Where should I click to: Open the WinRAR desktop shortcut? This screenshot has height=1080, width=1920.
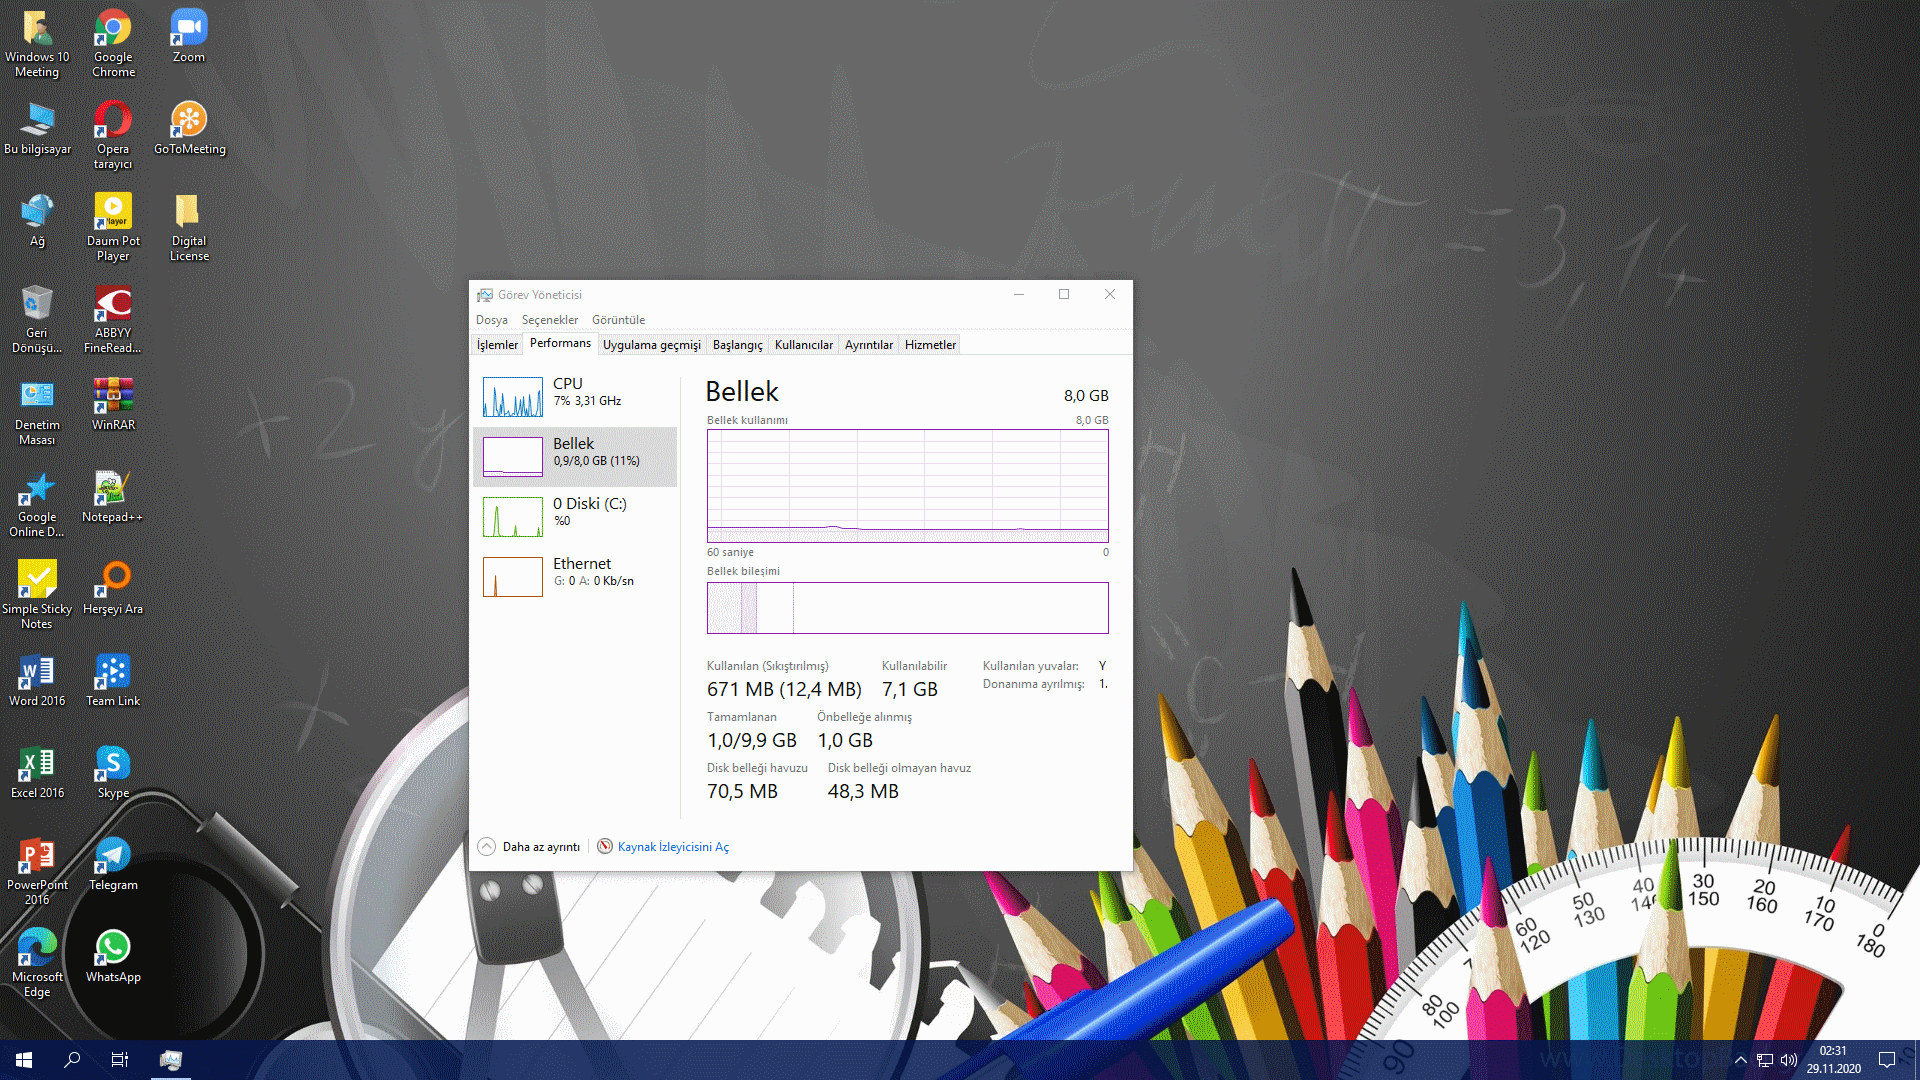click(x=113, y=404)
